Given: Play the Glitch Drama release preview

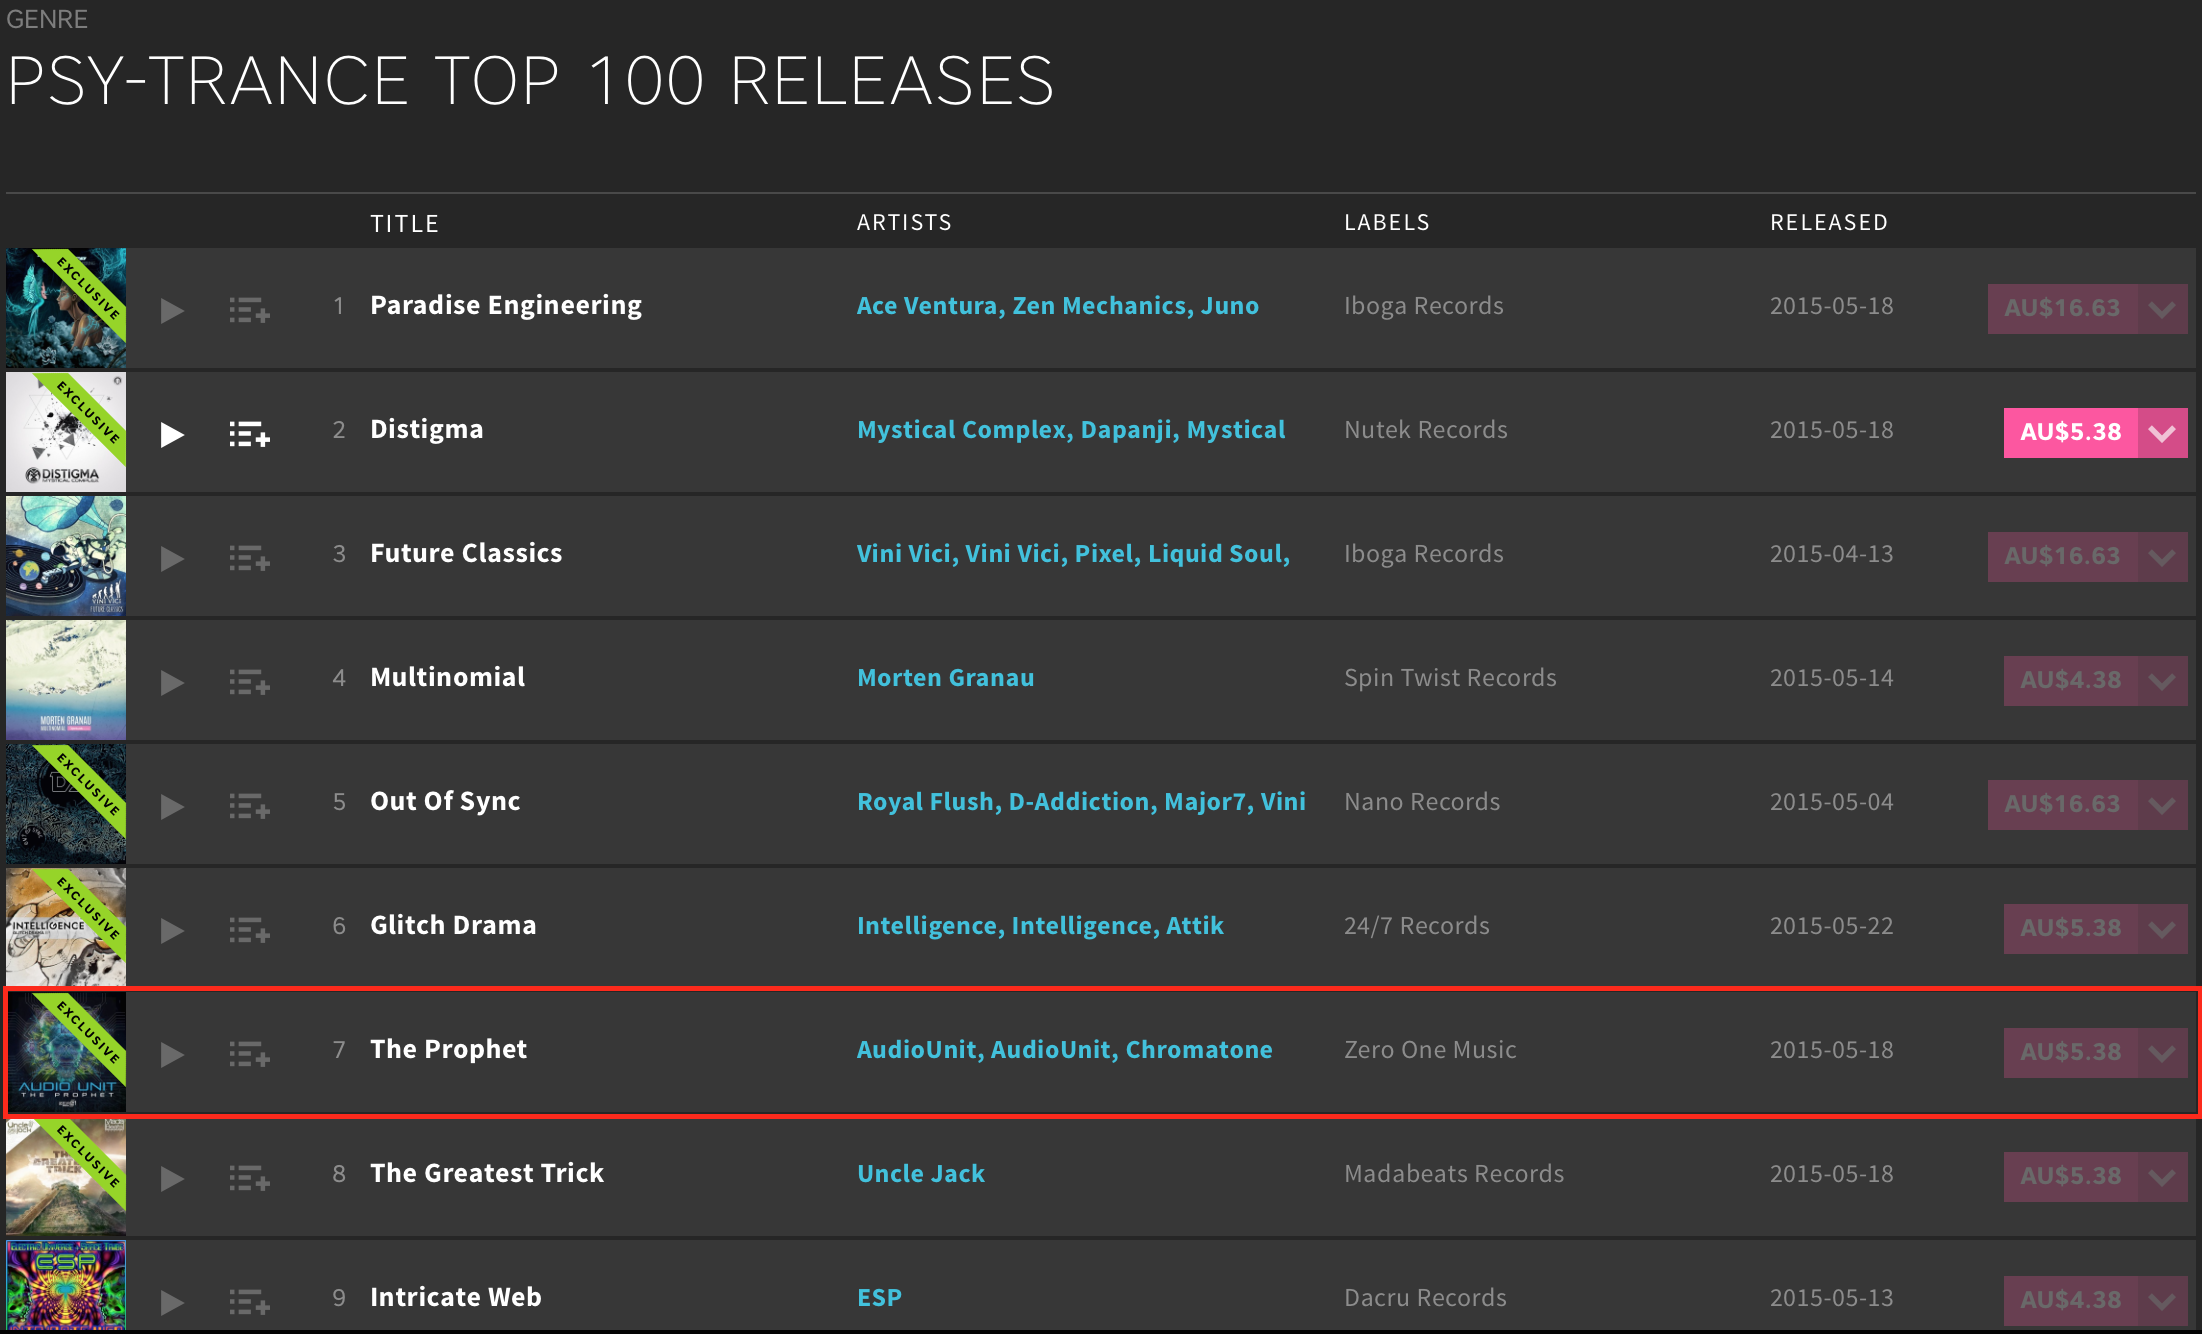Looking at the screenshot, I should pyautogui.click(x=172, y=930).
